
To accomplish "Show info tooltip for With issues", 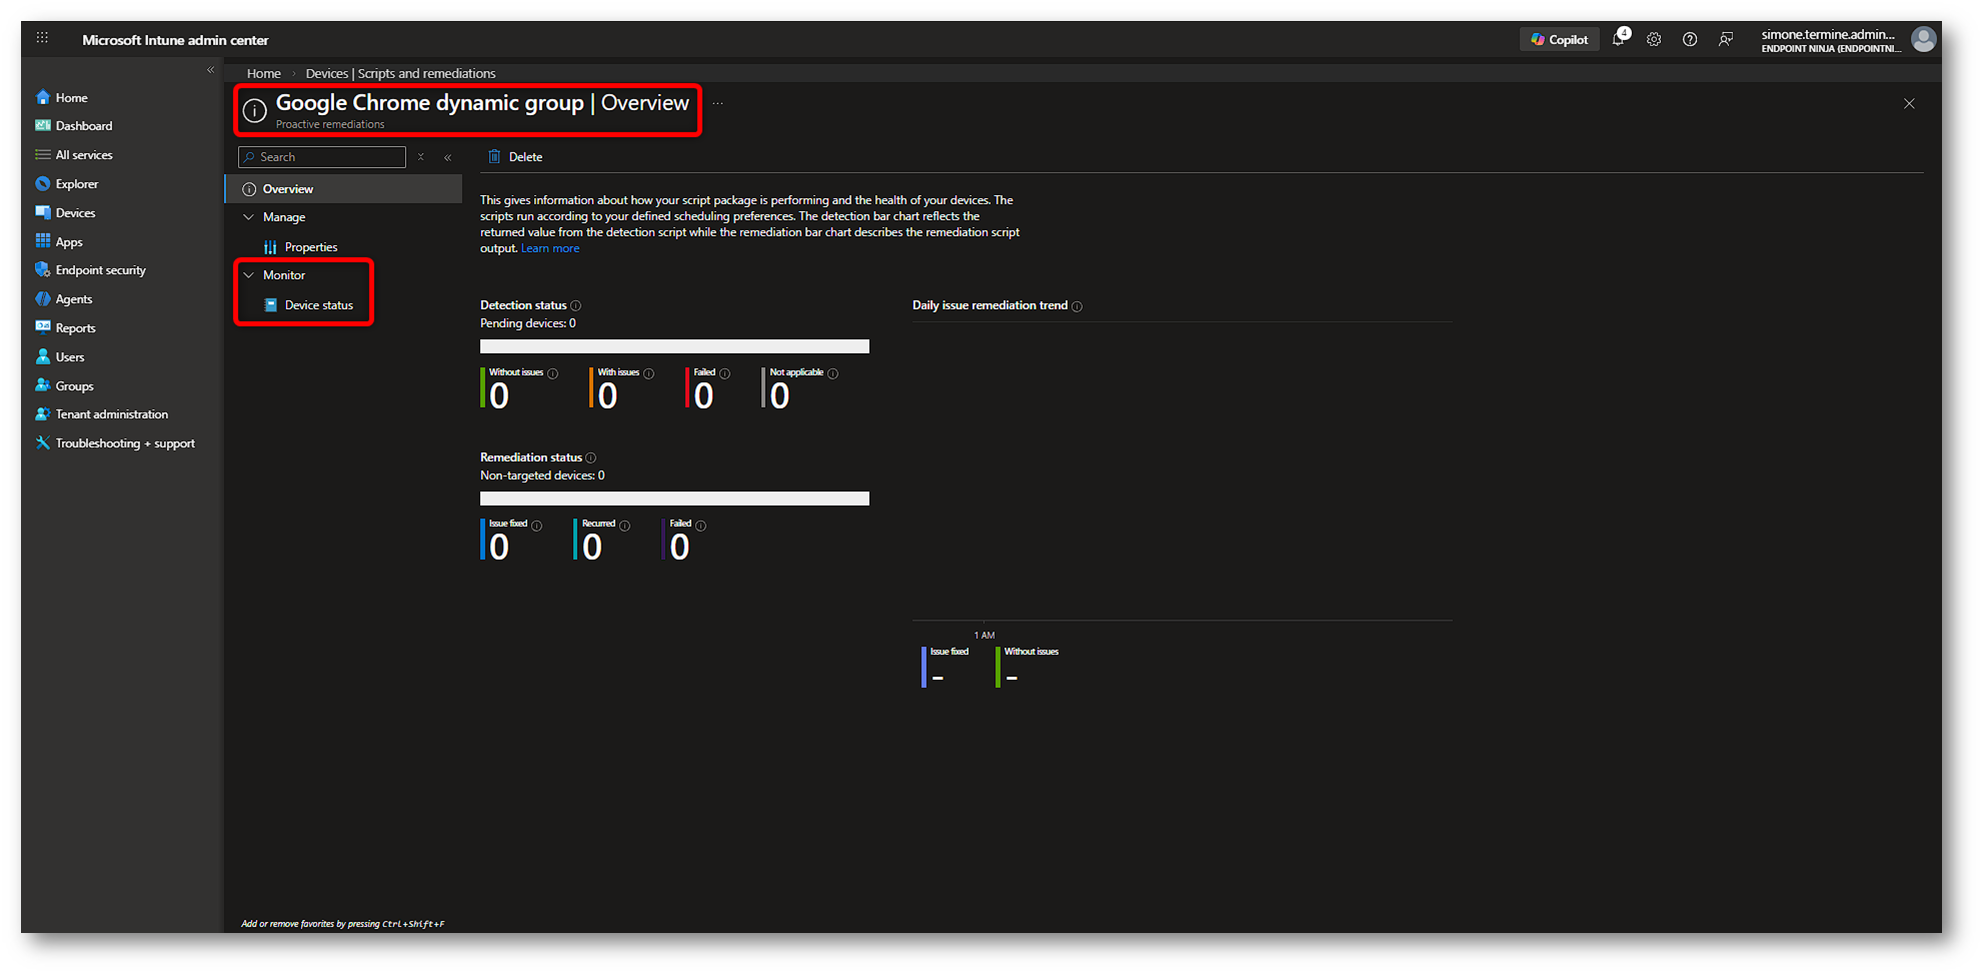I will (649, 374).
